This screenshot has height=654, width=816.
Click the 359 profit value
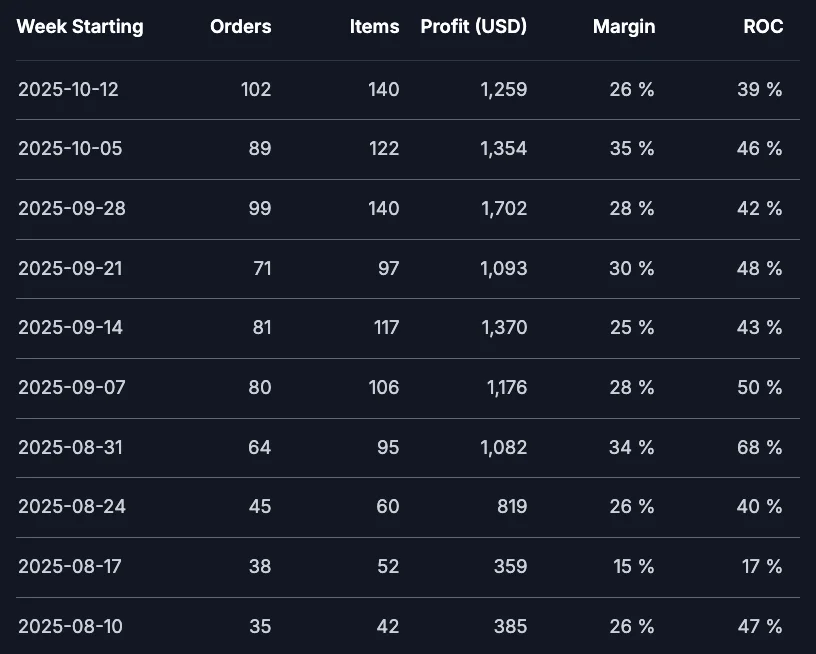pyautogui.click(x=510, y=567)
